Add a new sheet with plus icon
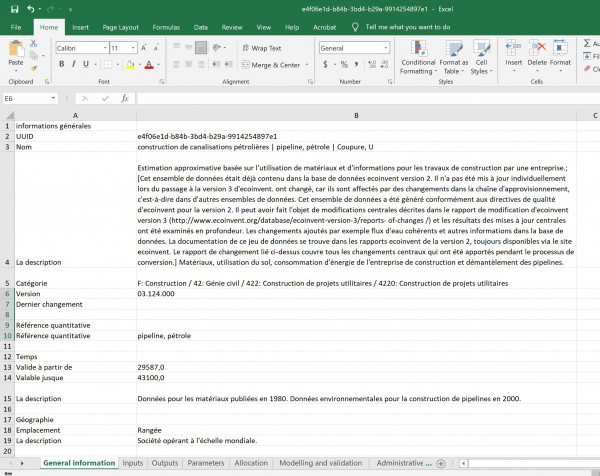Image resolution: width=600 pixels, height=476 pixels. pyautogui.click(x=441, y=463)
